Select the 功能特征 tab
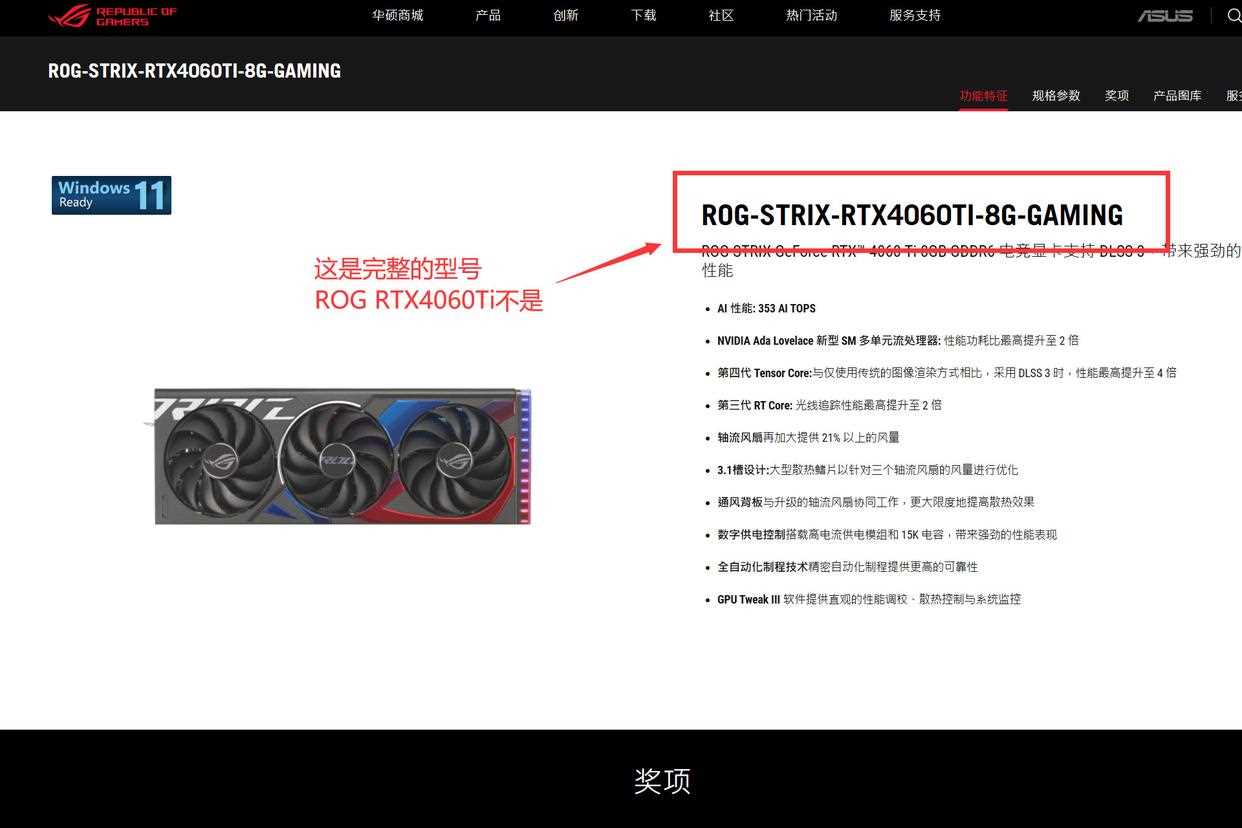1242x828 pixels. click(x=984, y=96)
